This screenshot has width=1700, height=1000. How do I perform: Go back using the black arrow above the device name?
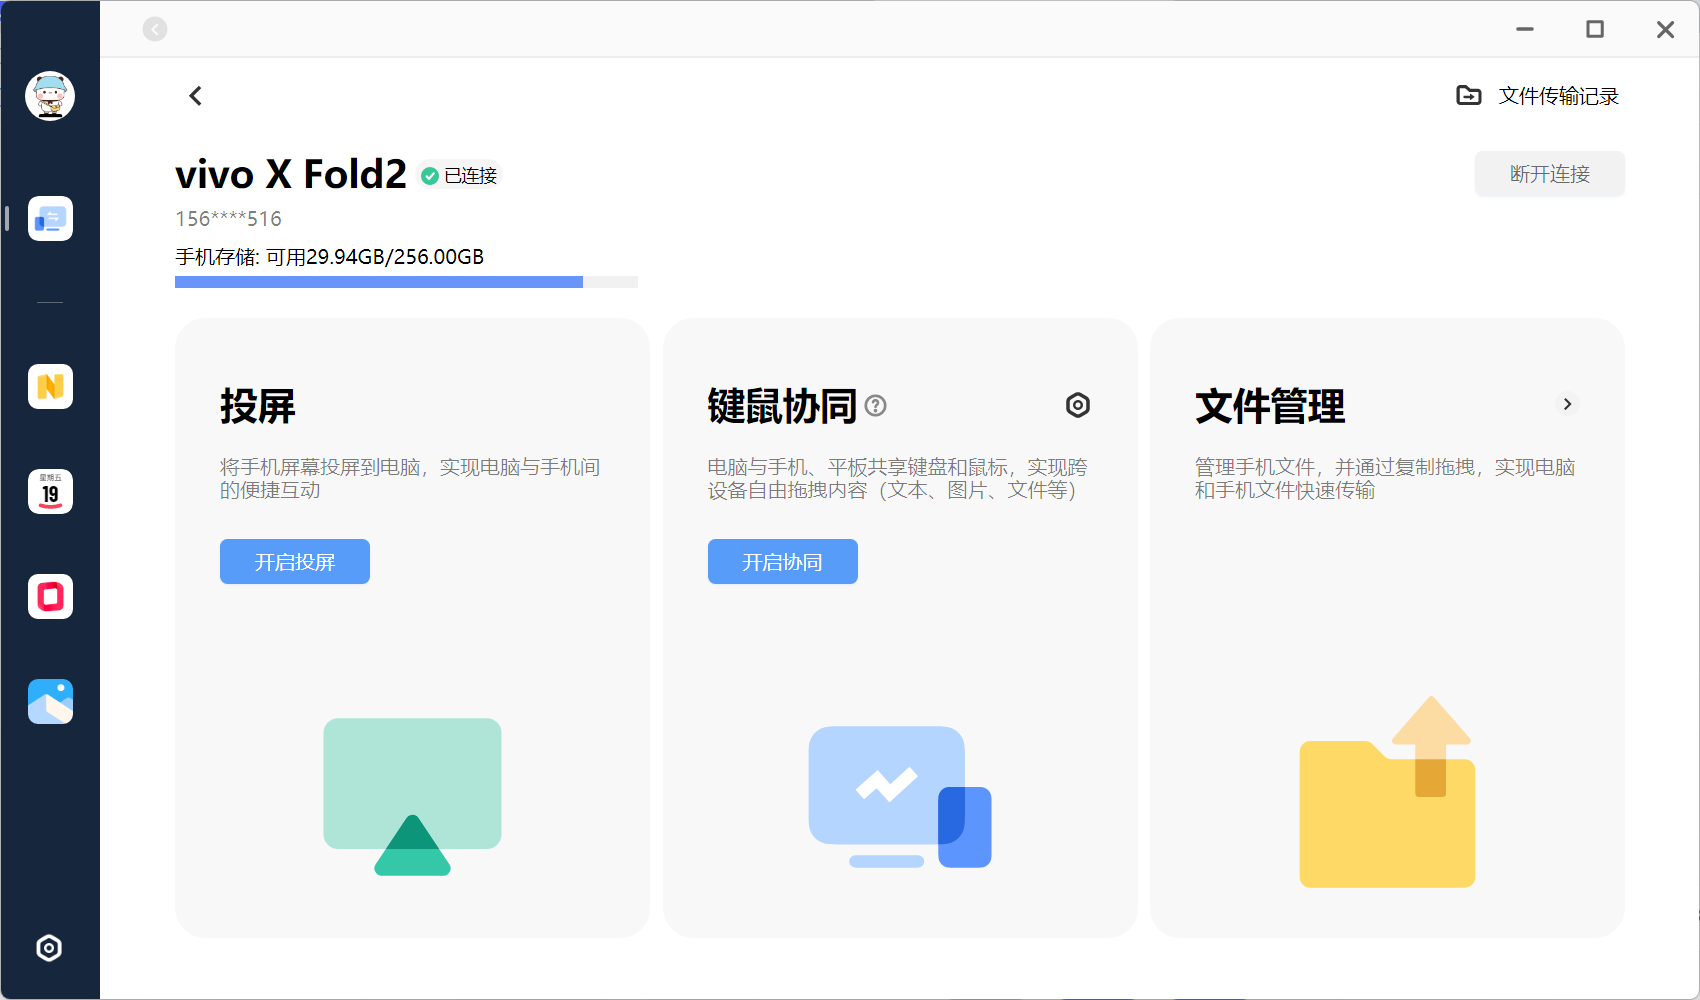tap(196, 96)
